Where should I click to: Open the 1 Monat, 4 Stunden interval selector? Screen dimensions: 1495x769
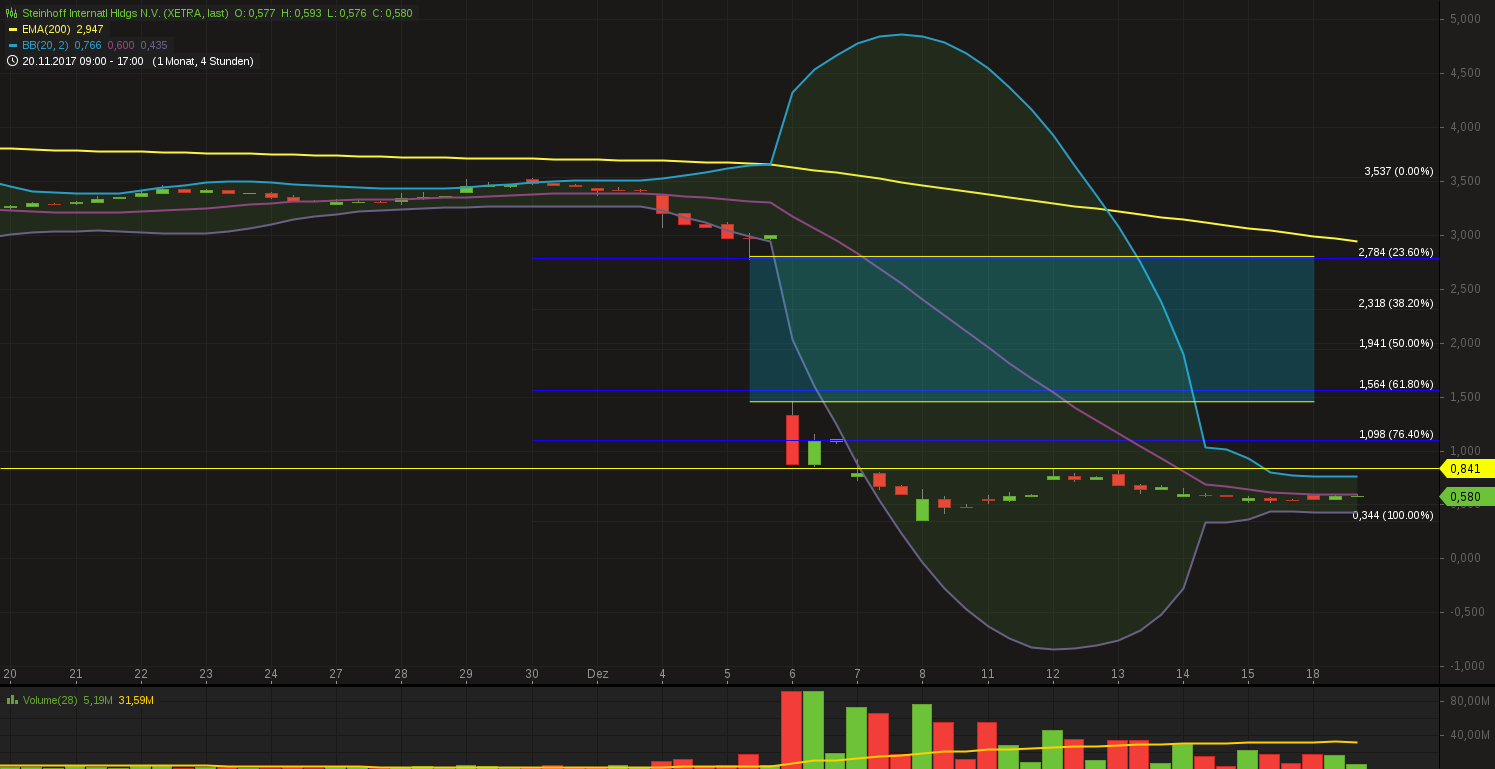click(202, 61)
